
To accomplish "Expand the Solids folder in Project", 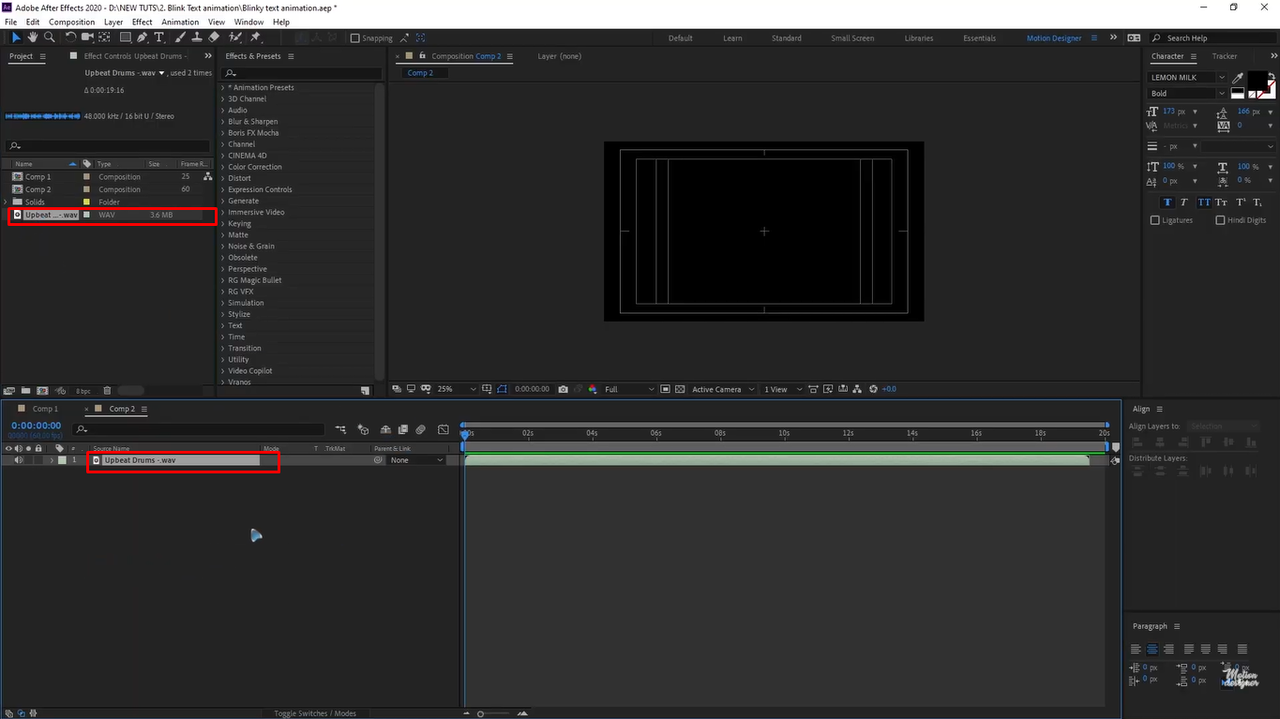I will (6, 202).
